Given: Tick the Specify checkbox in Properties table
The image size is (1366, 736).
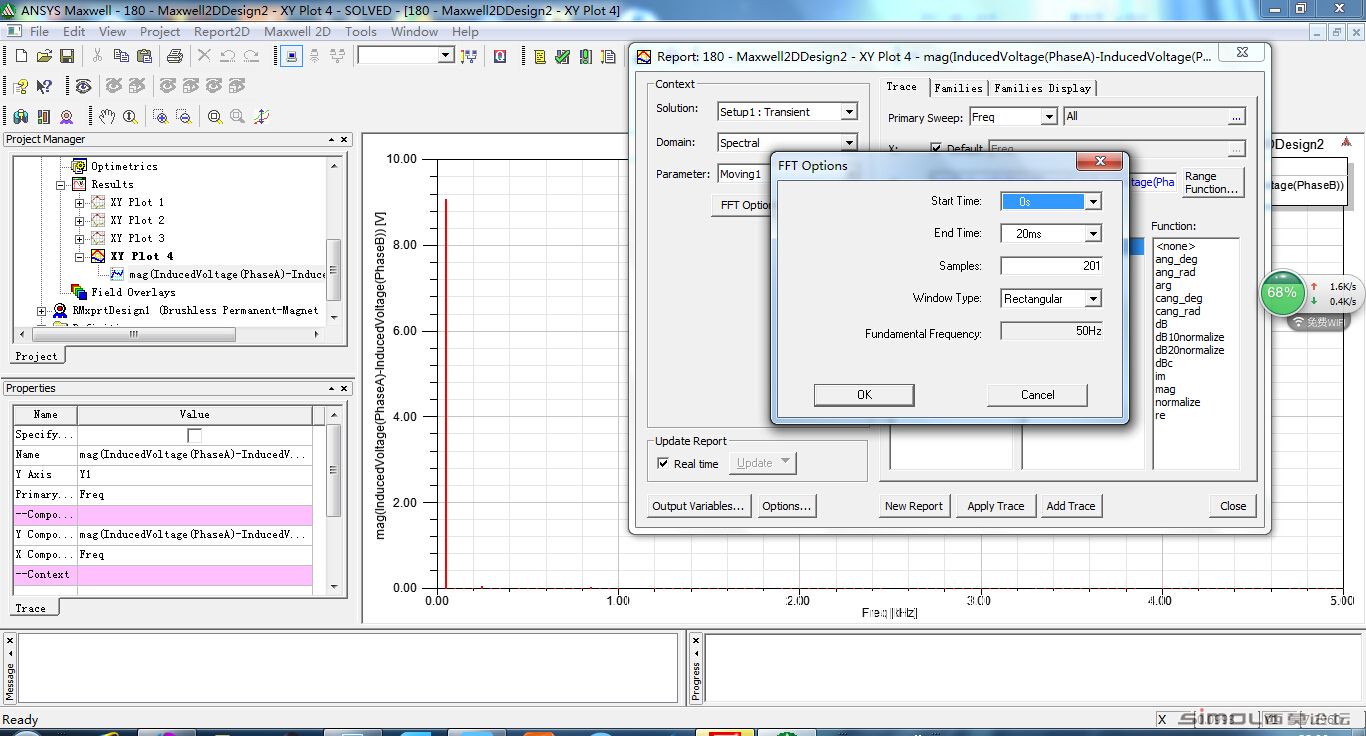Looking at the screenshot, I should 194,435.
